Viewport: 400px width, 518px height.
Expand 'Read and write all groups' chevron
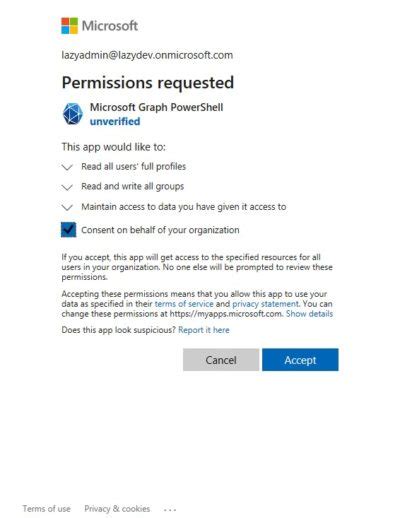[x=67, y=187]
